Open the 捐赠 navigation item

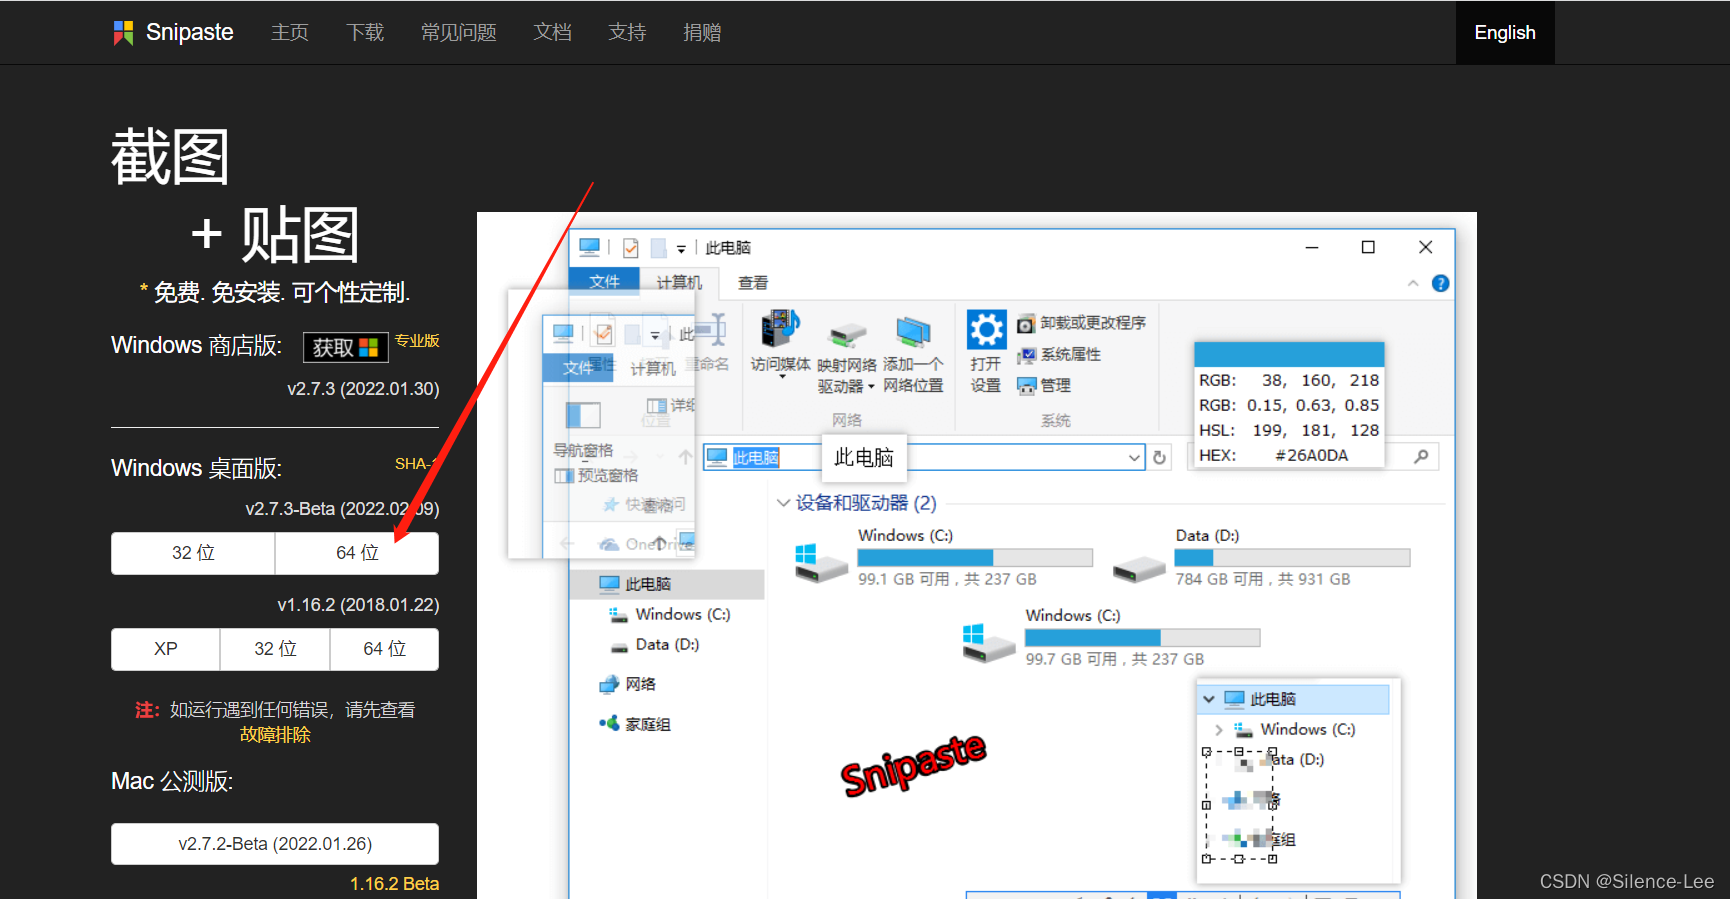point(702,33)
